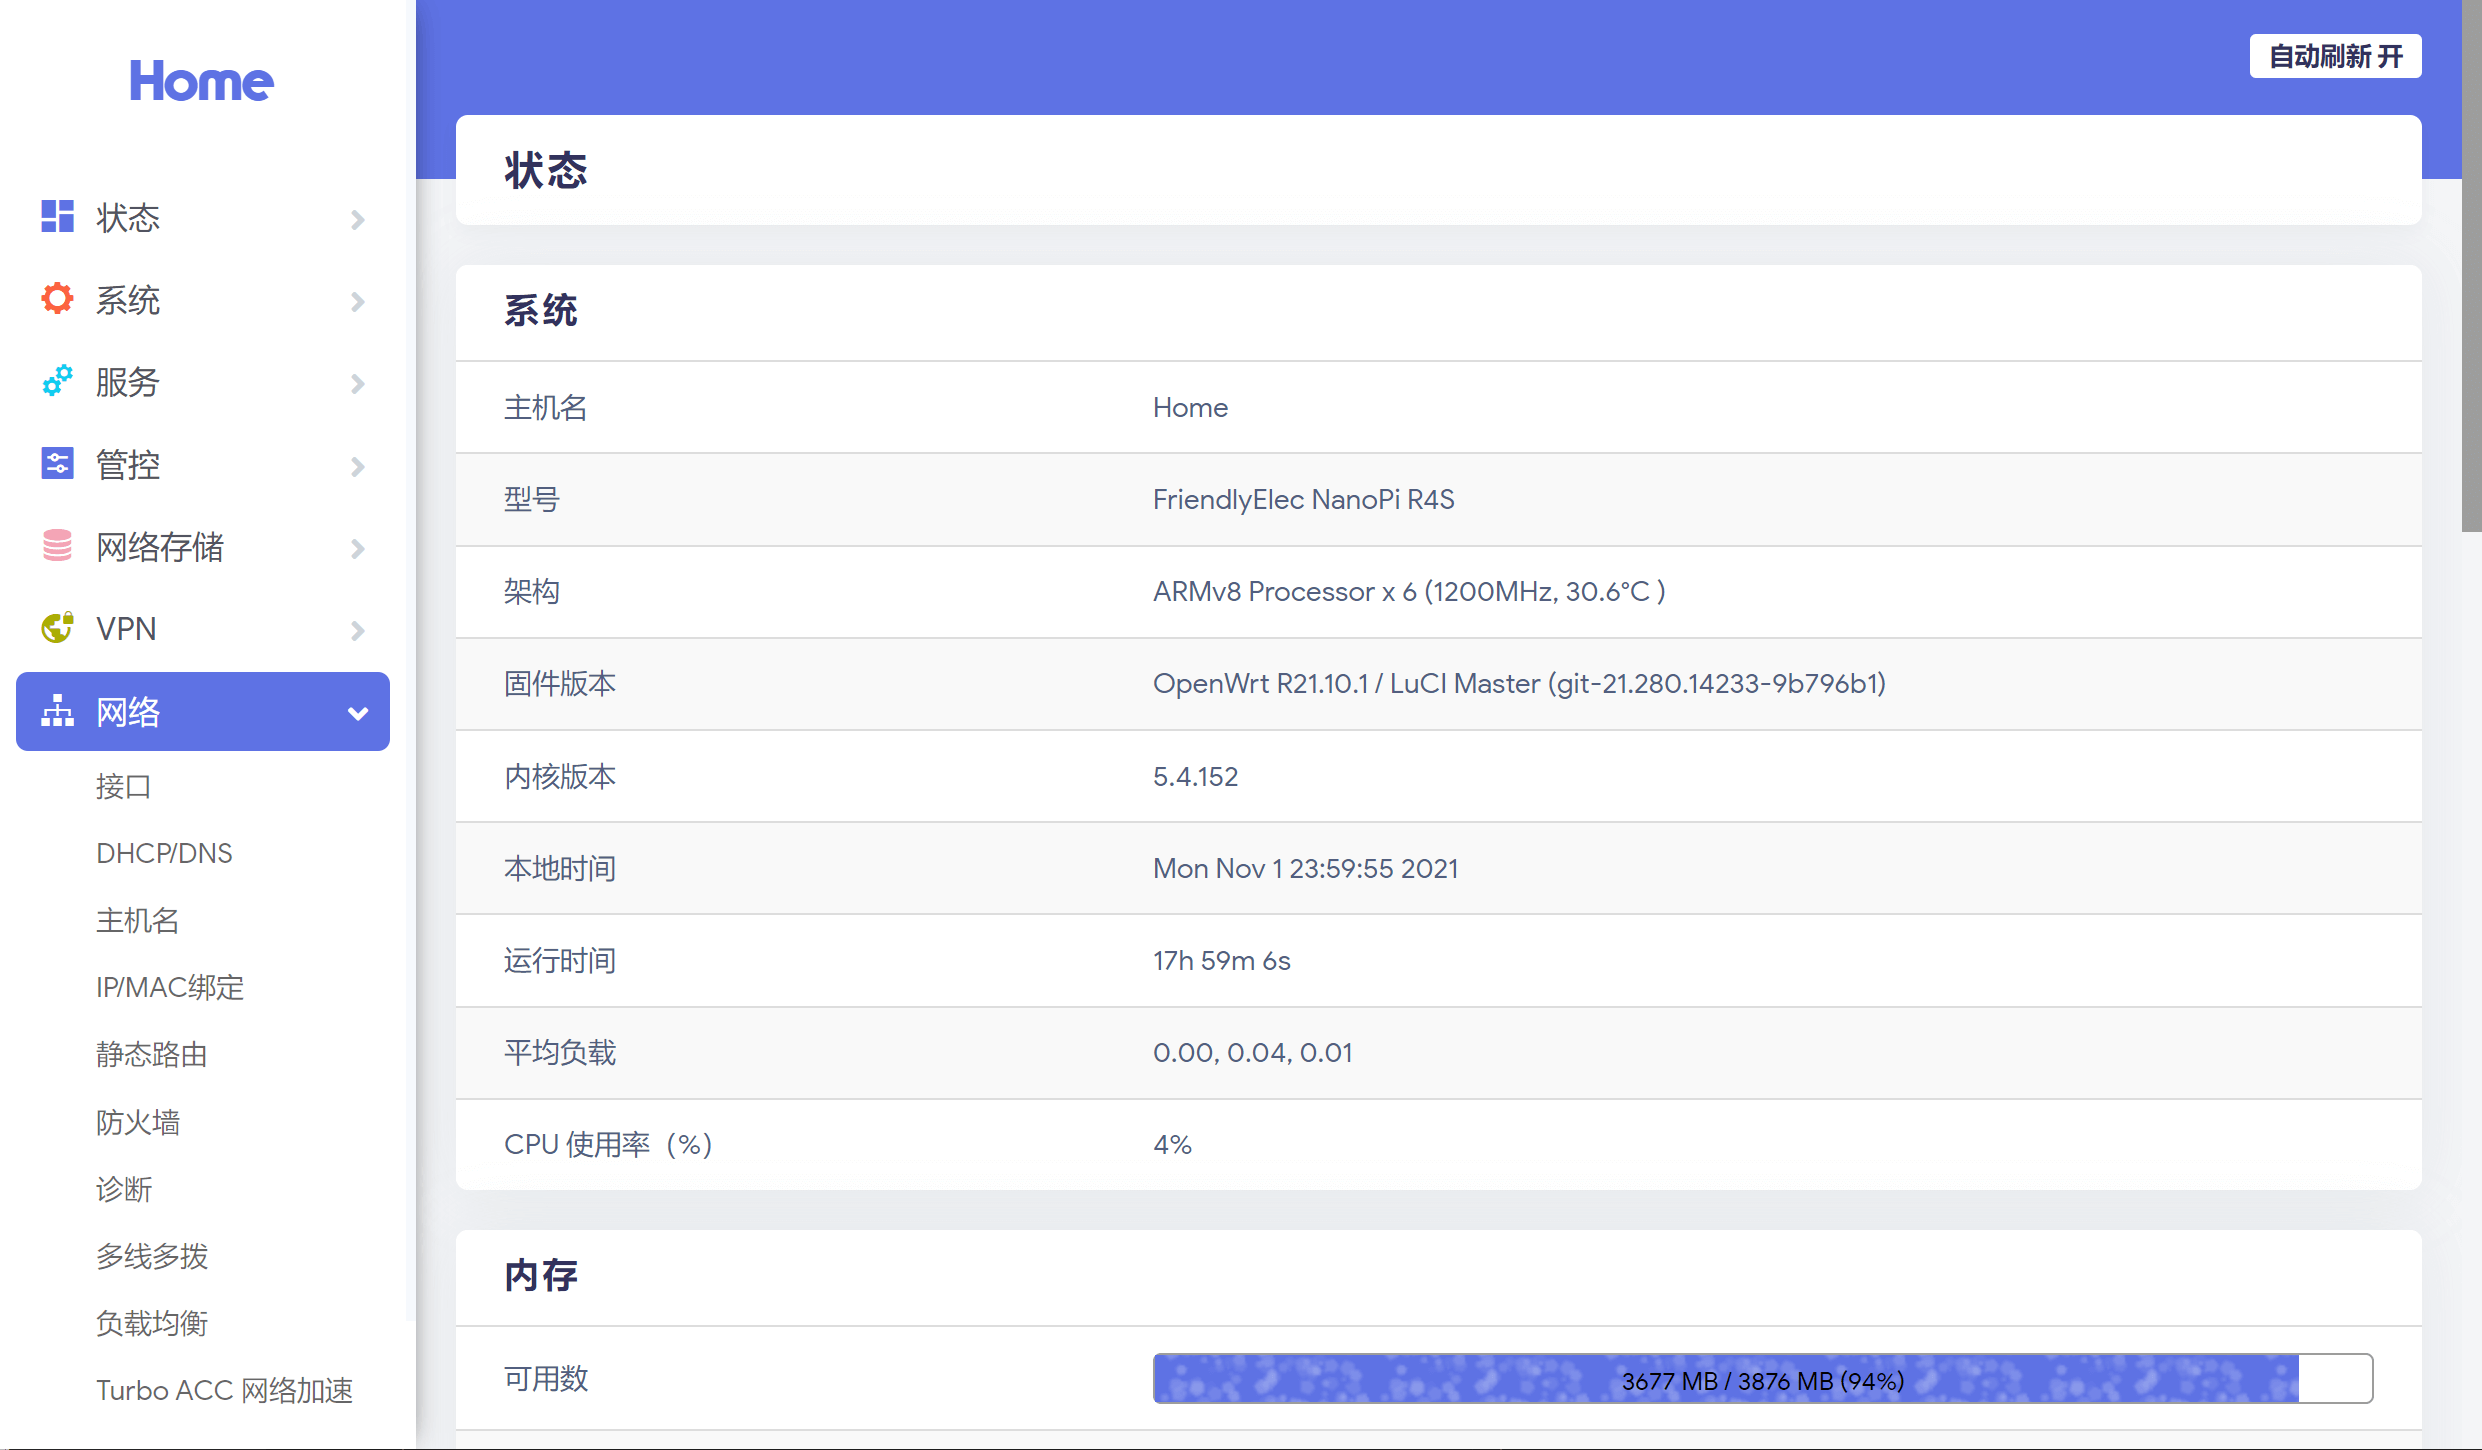Open the 负载均衡 submenu item
2482x1450 pixels.
[152, 1323]
